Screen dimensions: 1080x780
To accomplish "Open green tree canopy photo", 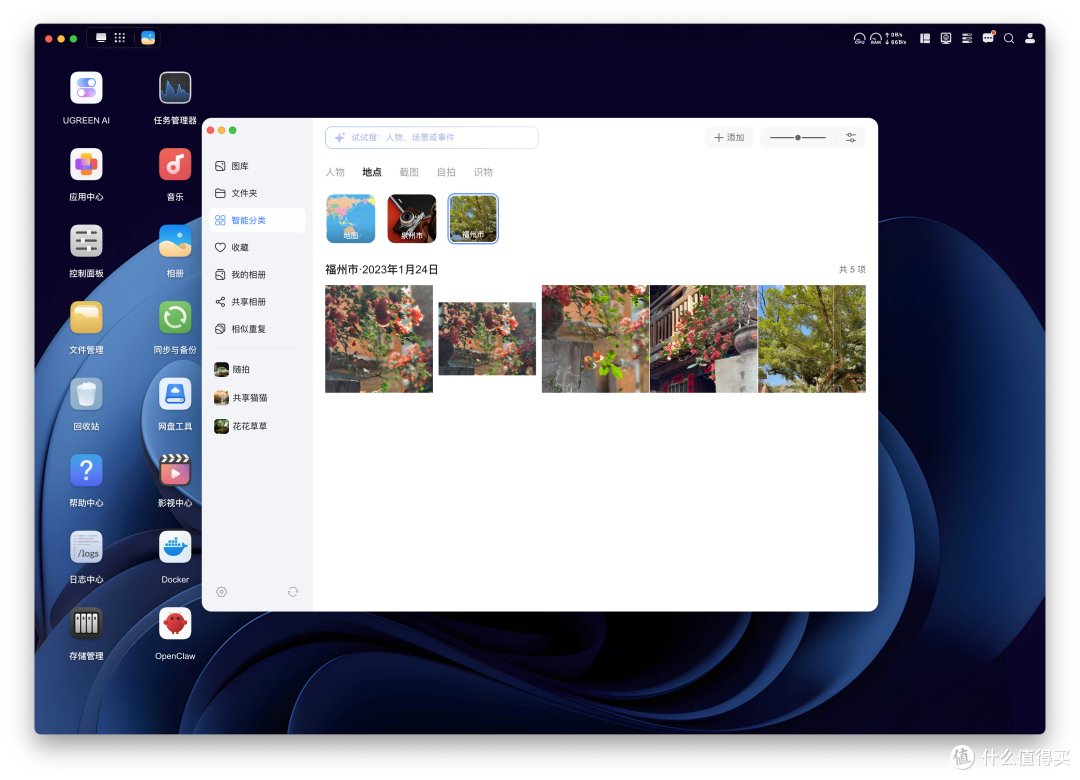I will point(812,339).
